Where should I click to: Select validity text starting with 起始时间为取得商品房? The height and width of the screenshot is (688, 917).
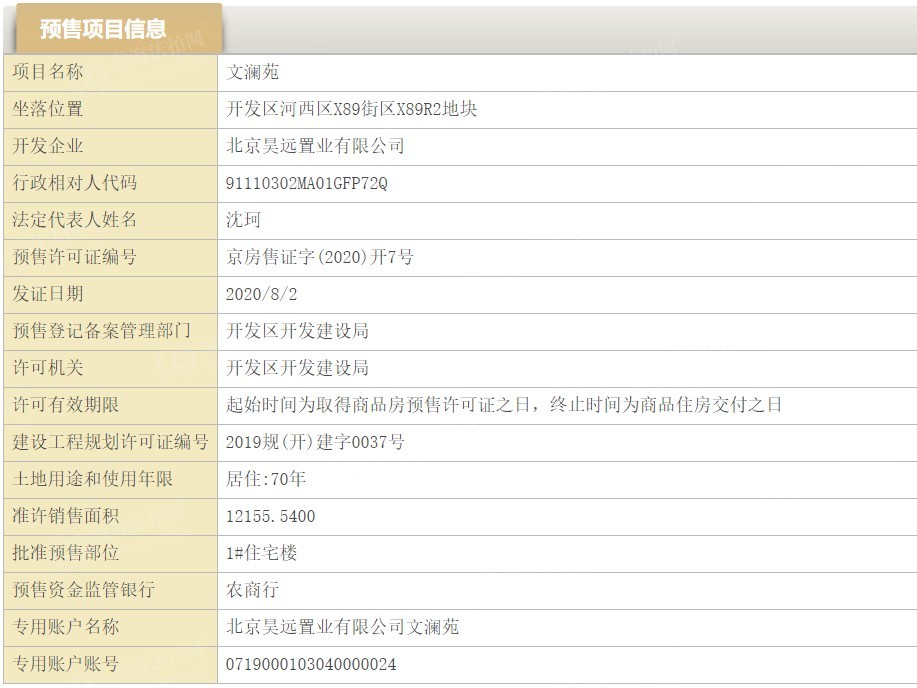[x=504, y=405]
